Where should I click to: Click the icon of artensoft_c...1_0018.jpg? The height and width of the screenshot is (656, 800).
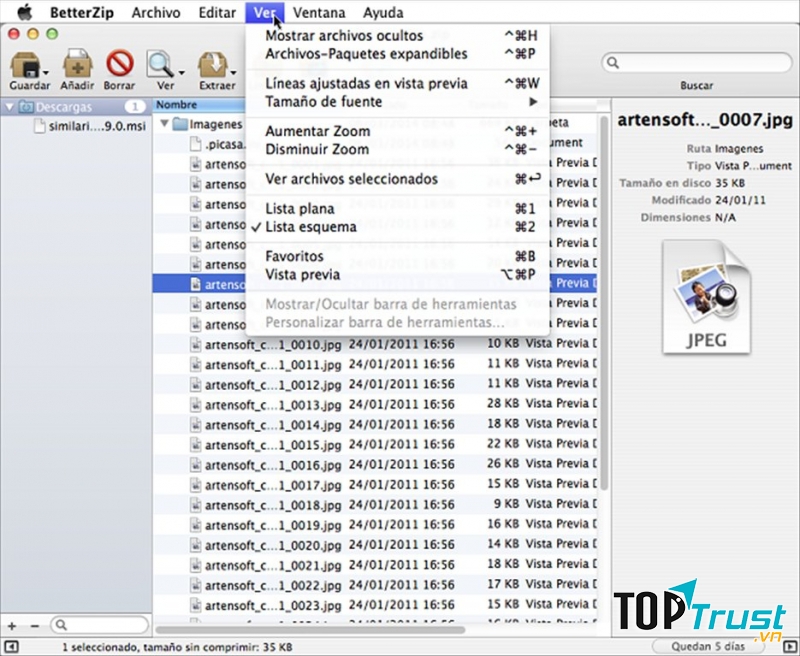tap(195, 504)
